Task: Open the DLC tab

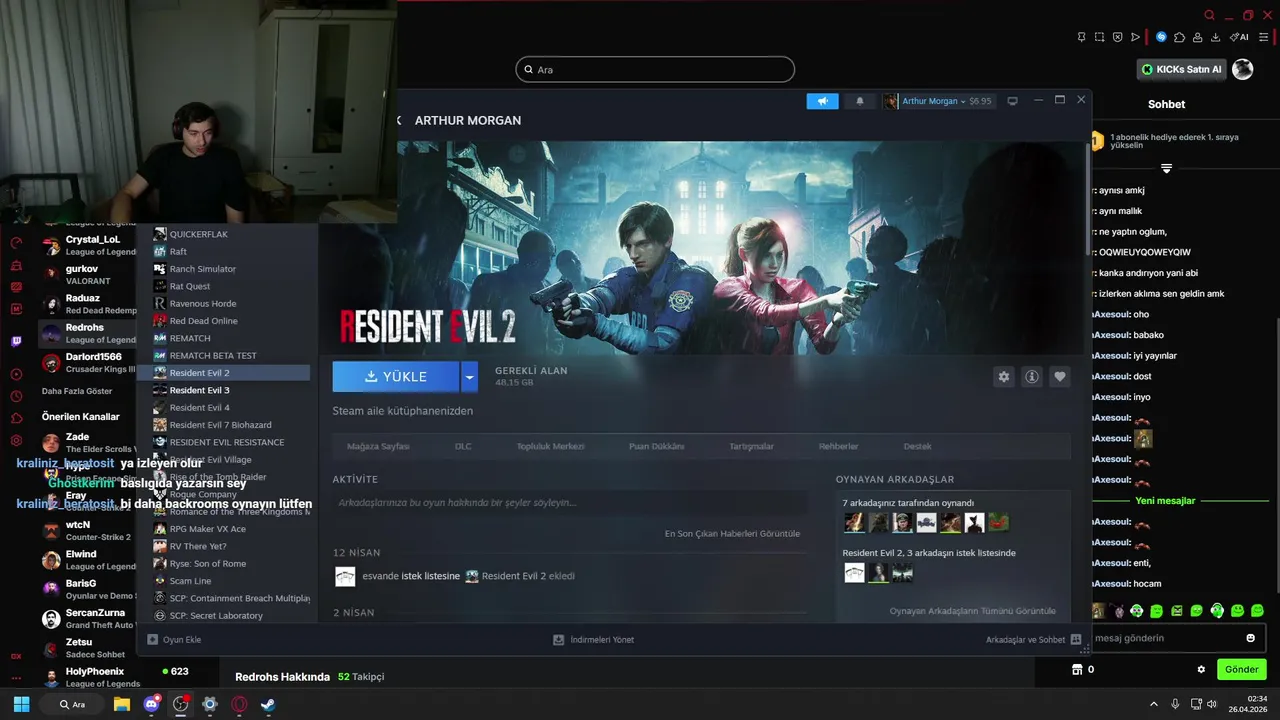Action: tap(463, 446)
